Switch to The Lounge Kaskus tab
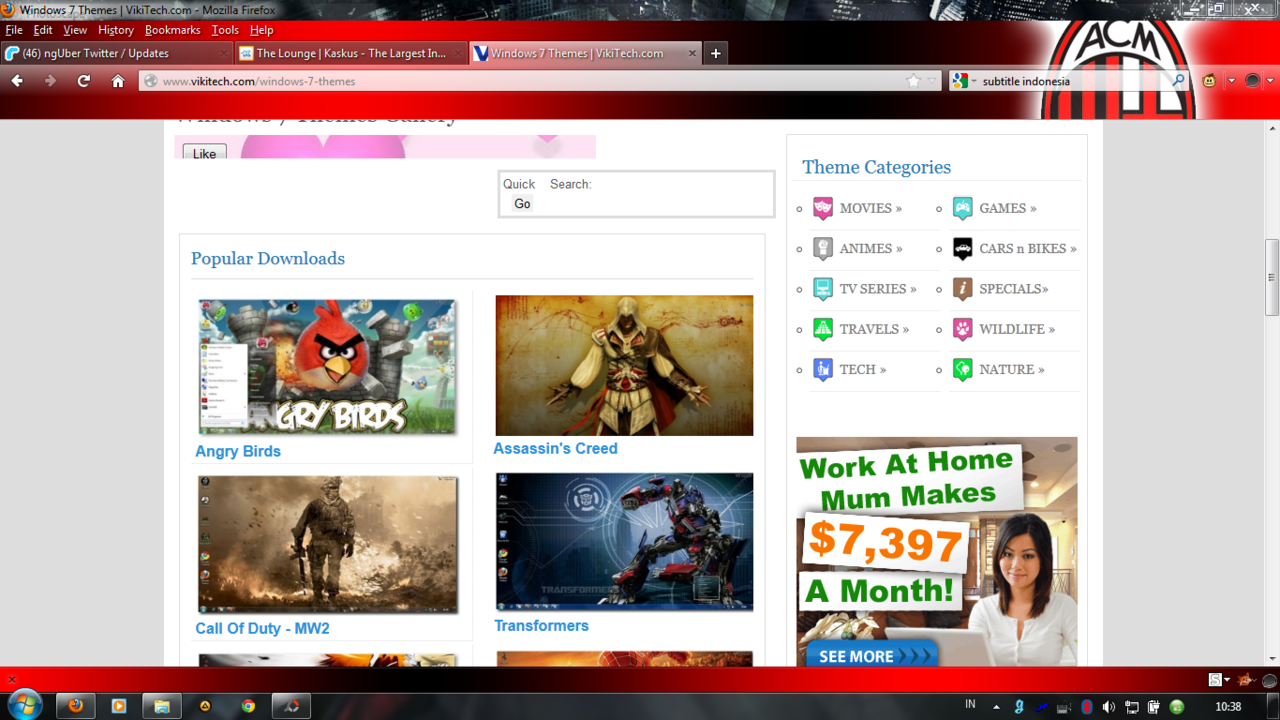The height and width of the screenshot is (720, 1280). click(351, 53)
